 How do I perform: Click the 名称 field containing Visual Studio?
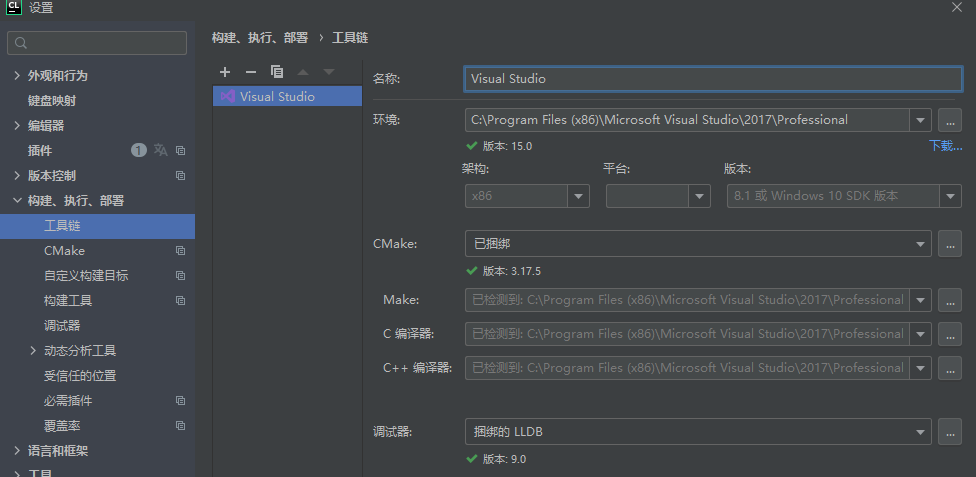pos(713,79)
